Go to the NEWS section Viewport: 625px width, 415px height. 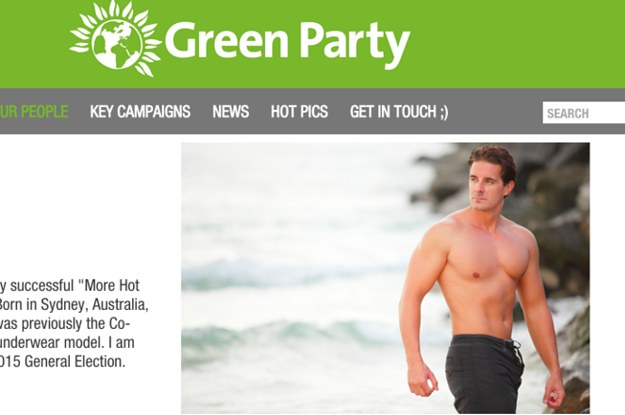point(230,112)
